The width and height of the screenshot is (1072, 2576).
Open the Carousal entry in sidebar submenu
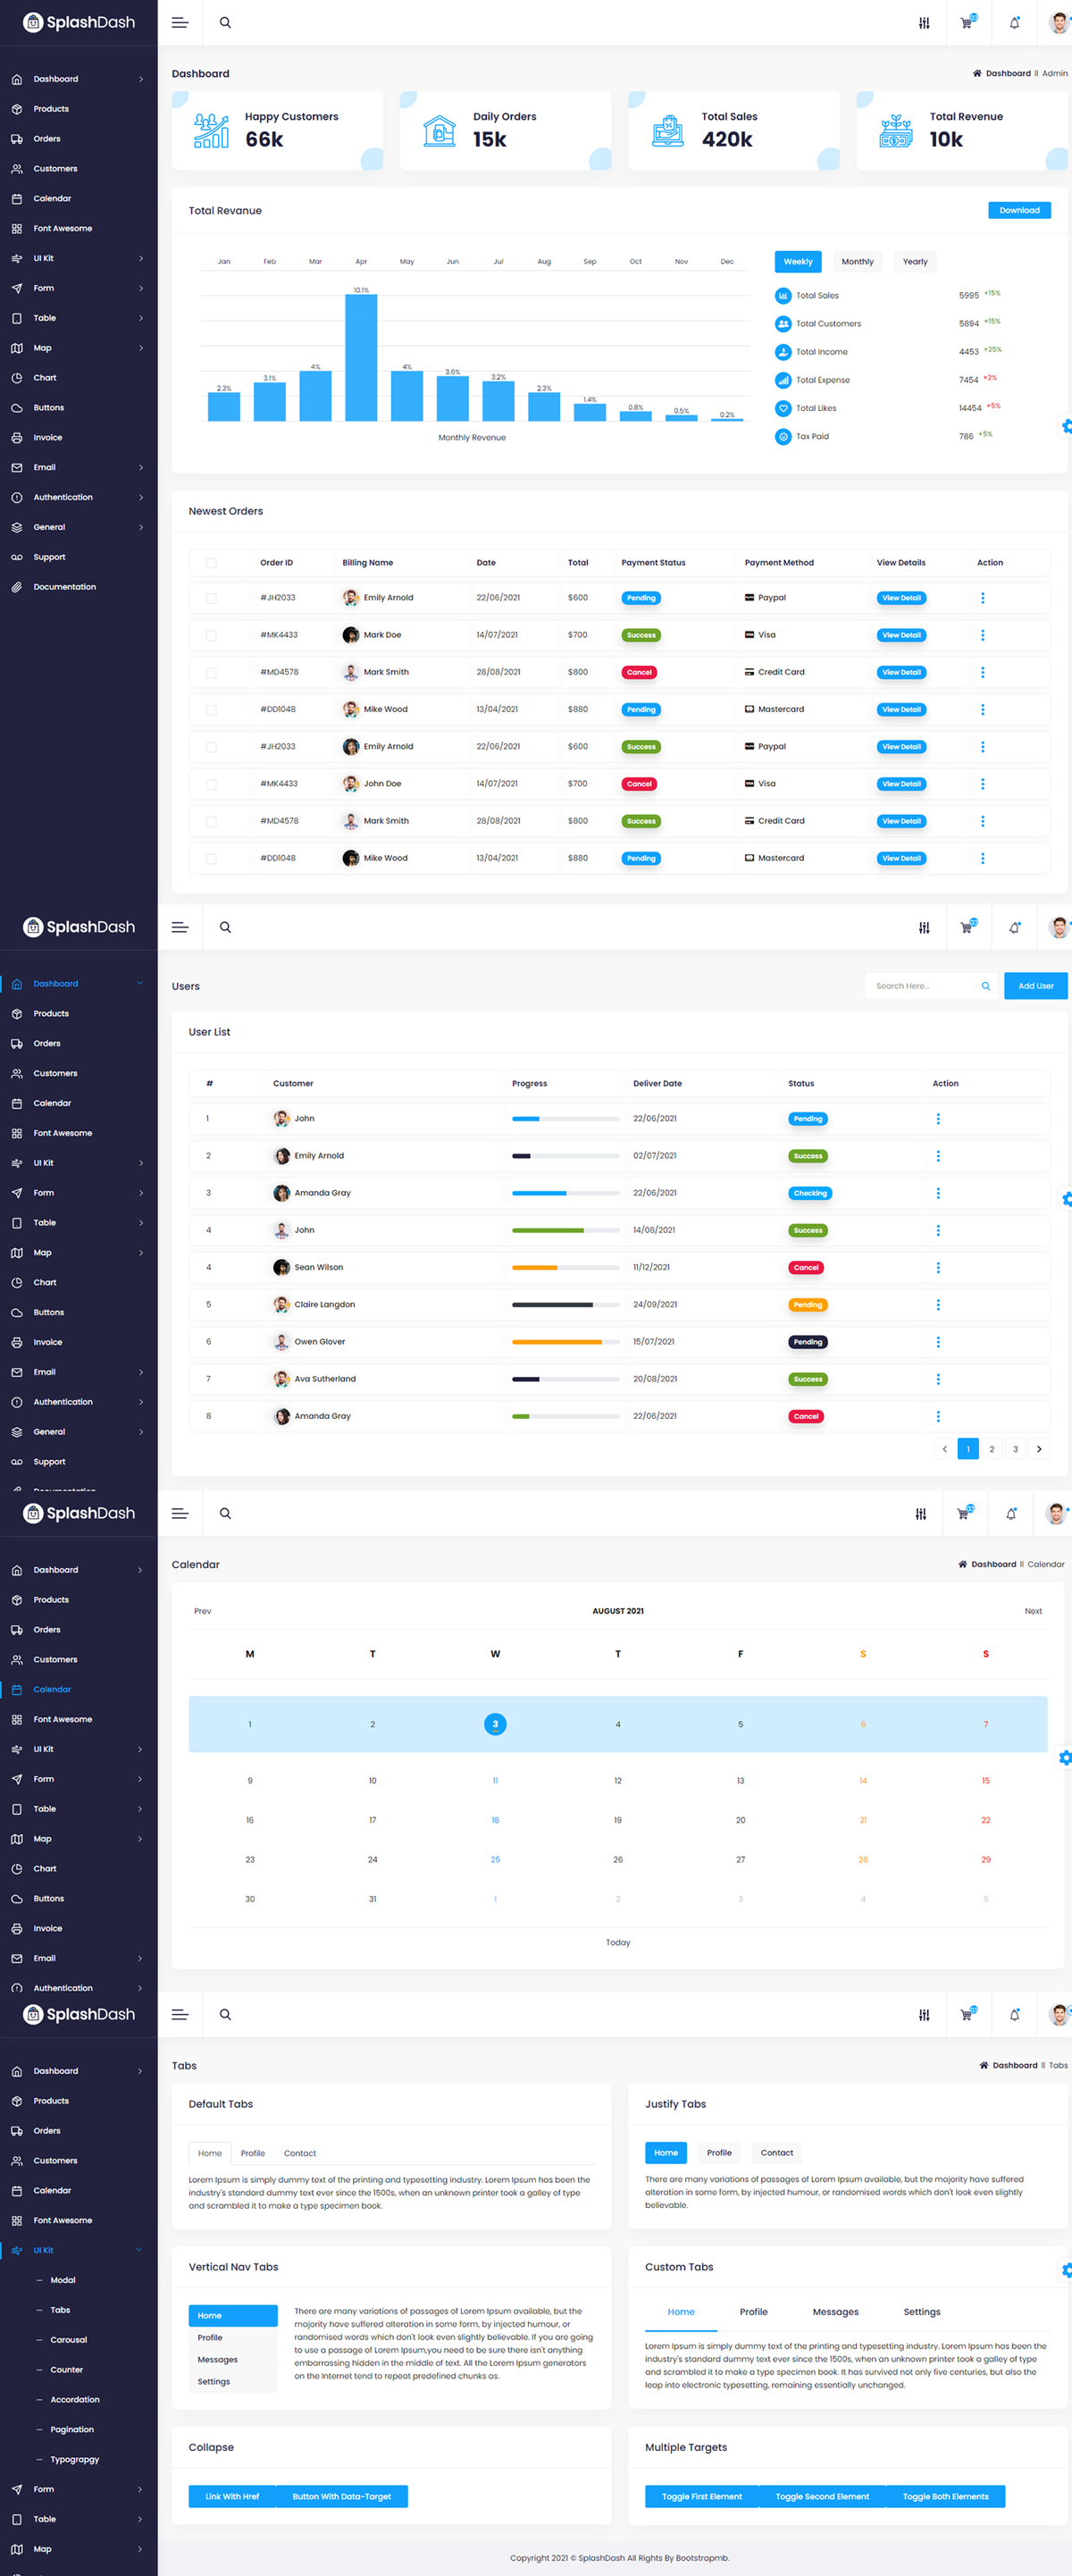[68, 2340]
